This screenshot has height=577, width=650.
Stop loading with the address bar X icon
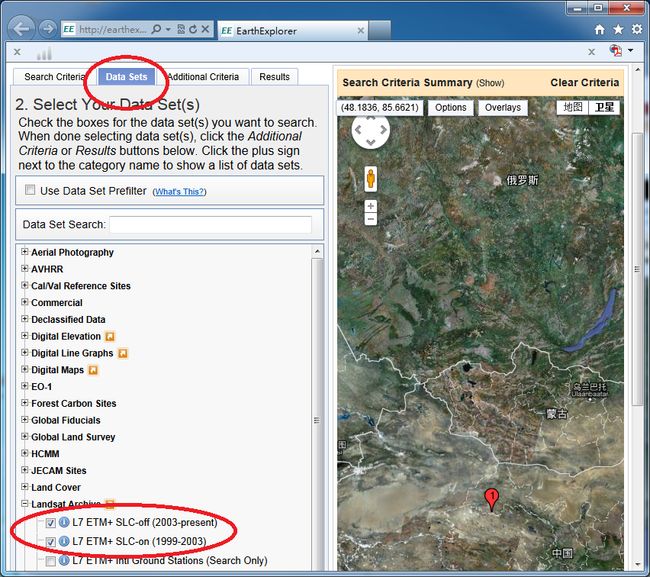(205, 29)
